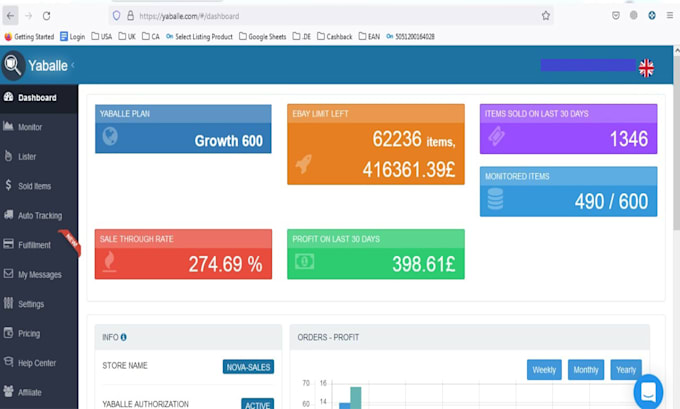The width and height of the screenshot is (680, 409).
Task: Open the Fulfilment sidebar item
Action: click(39, 245)
